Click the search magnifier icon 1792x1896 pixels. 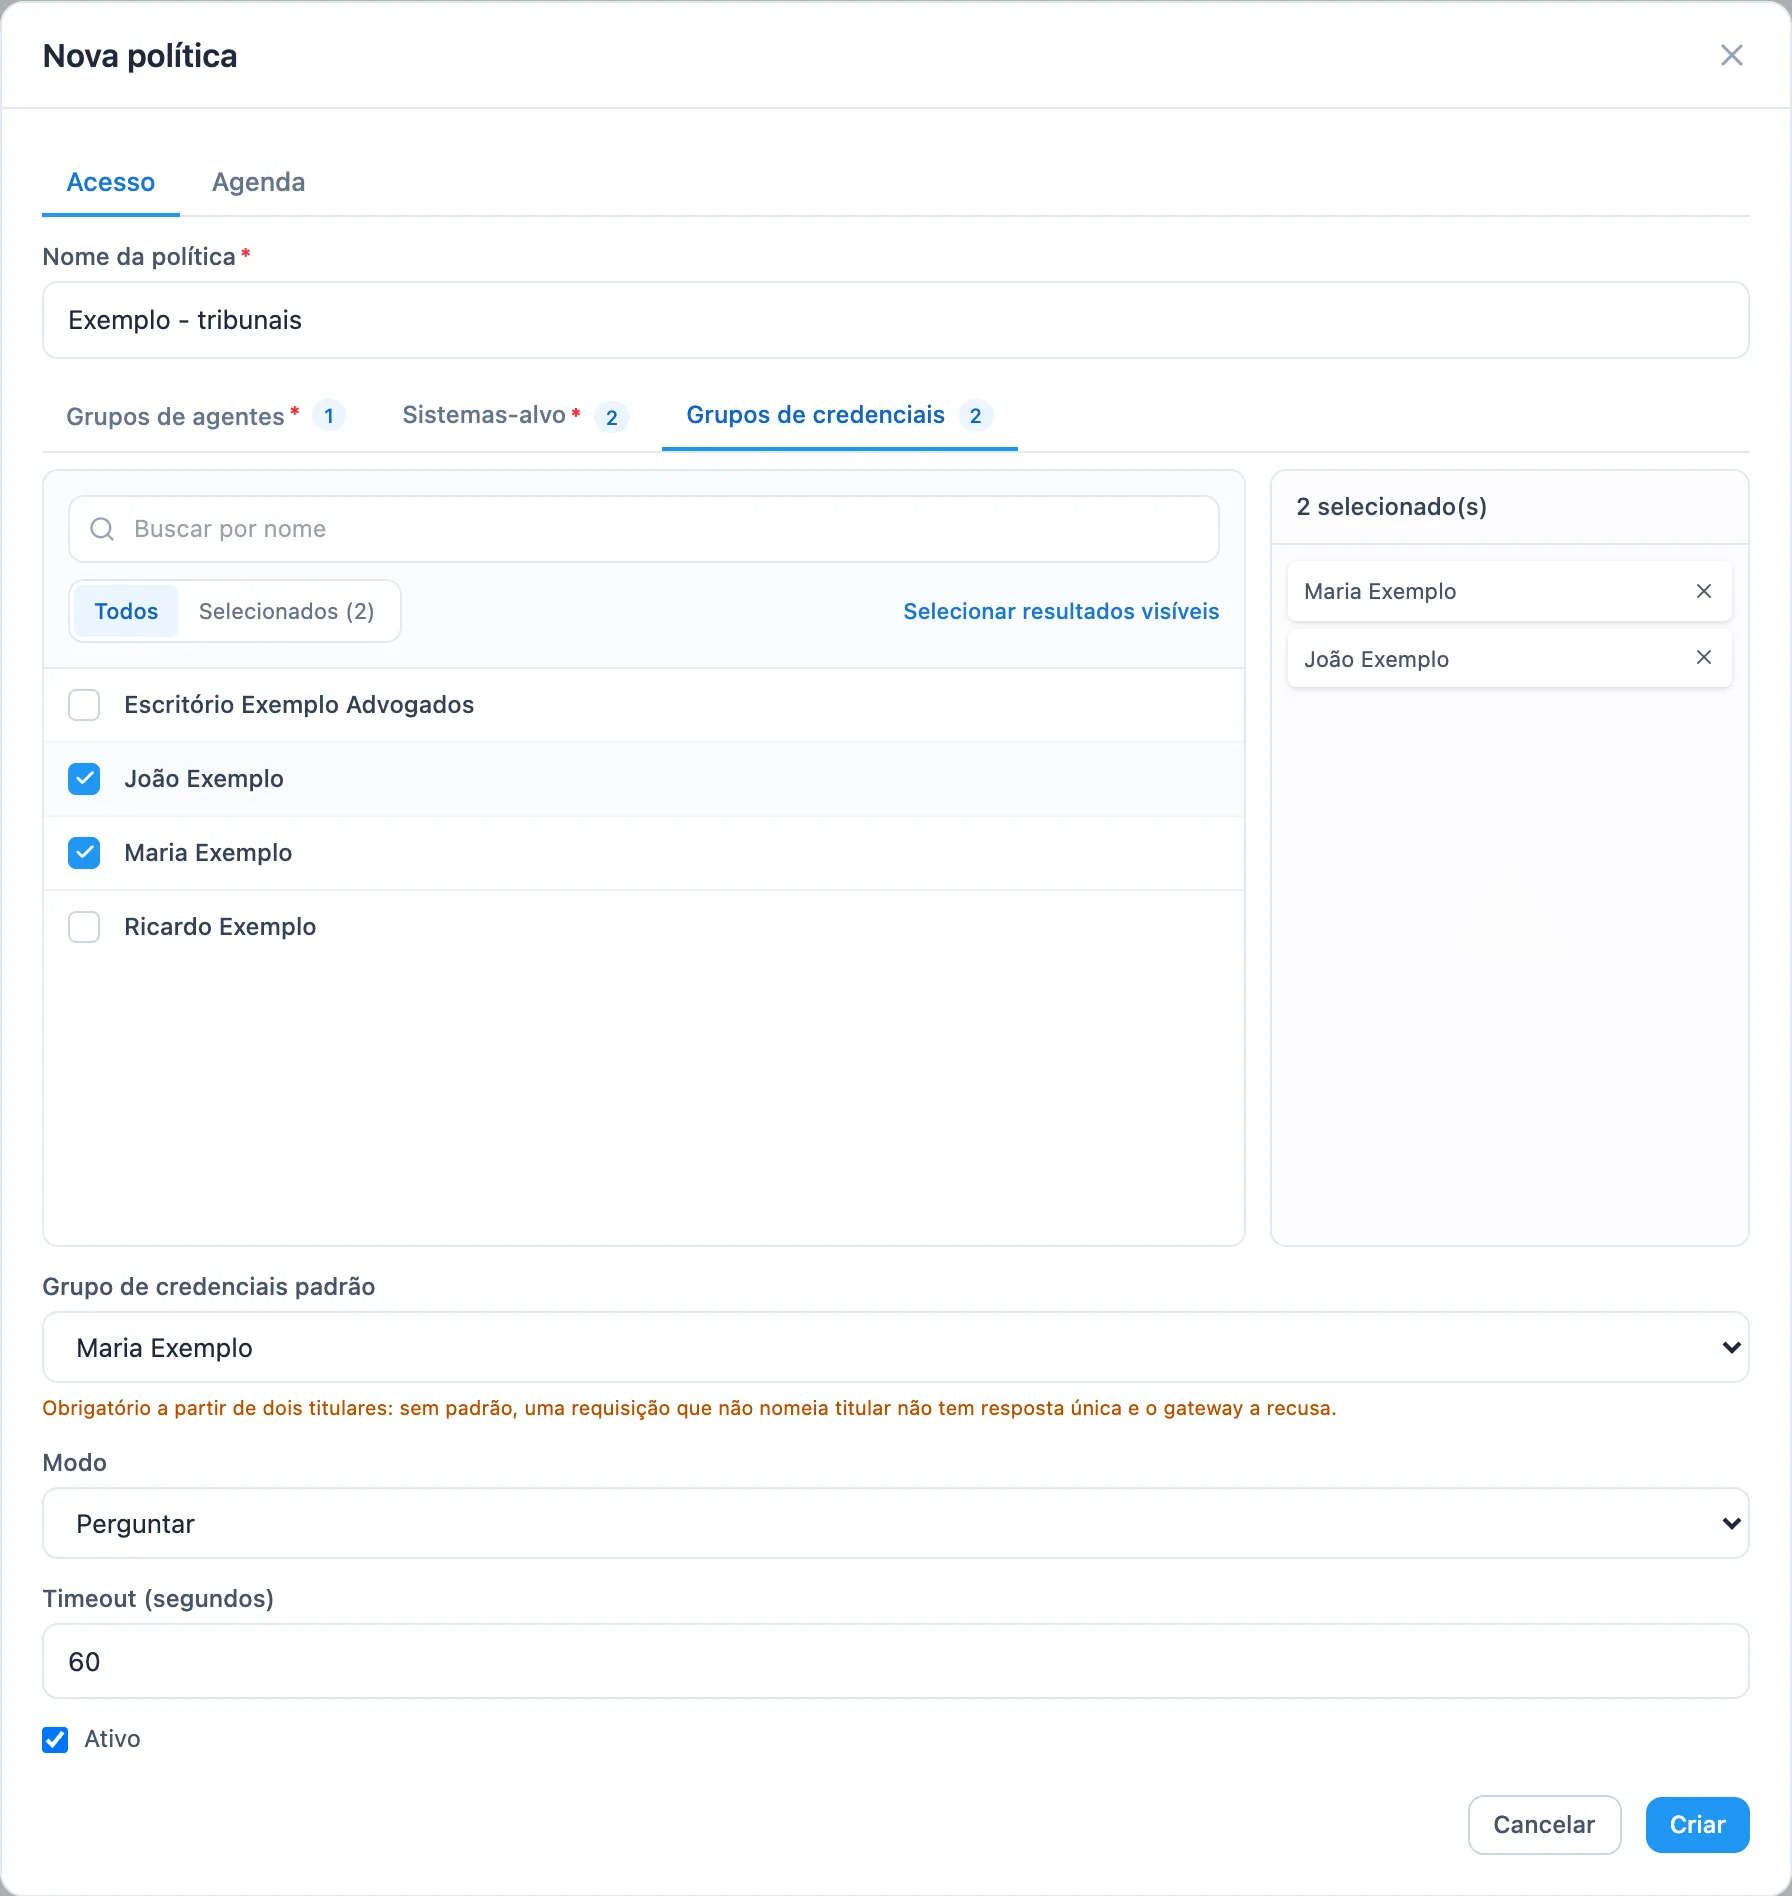pos(102,529)
